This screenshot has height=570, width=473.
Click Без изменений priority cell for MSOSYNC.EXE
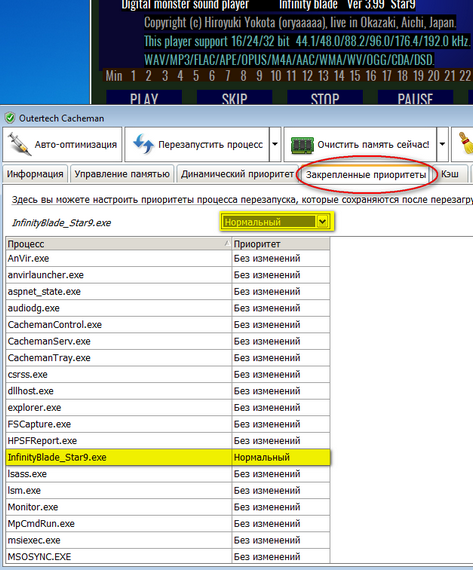coord(281,557)
